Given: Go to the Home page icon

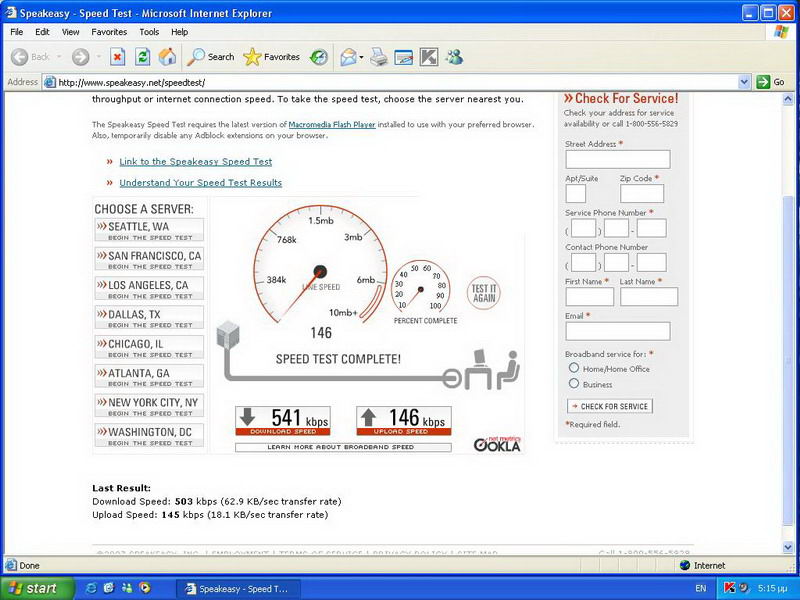Looking at the screenshot, I should click(x=167, y=57).
